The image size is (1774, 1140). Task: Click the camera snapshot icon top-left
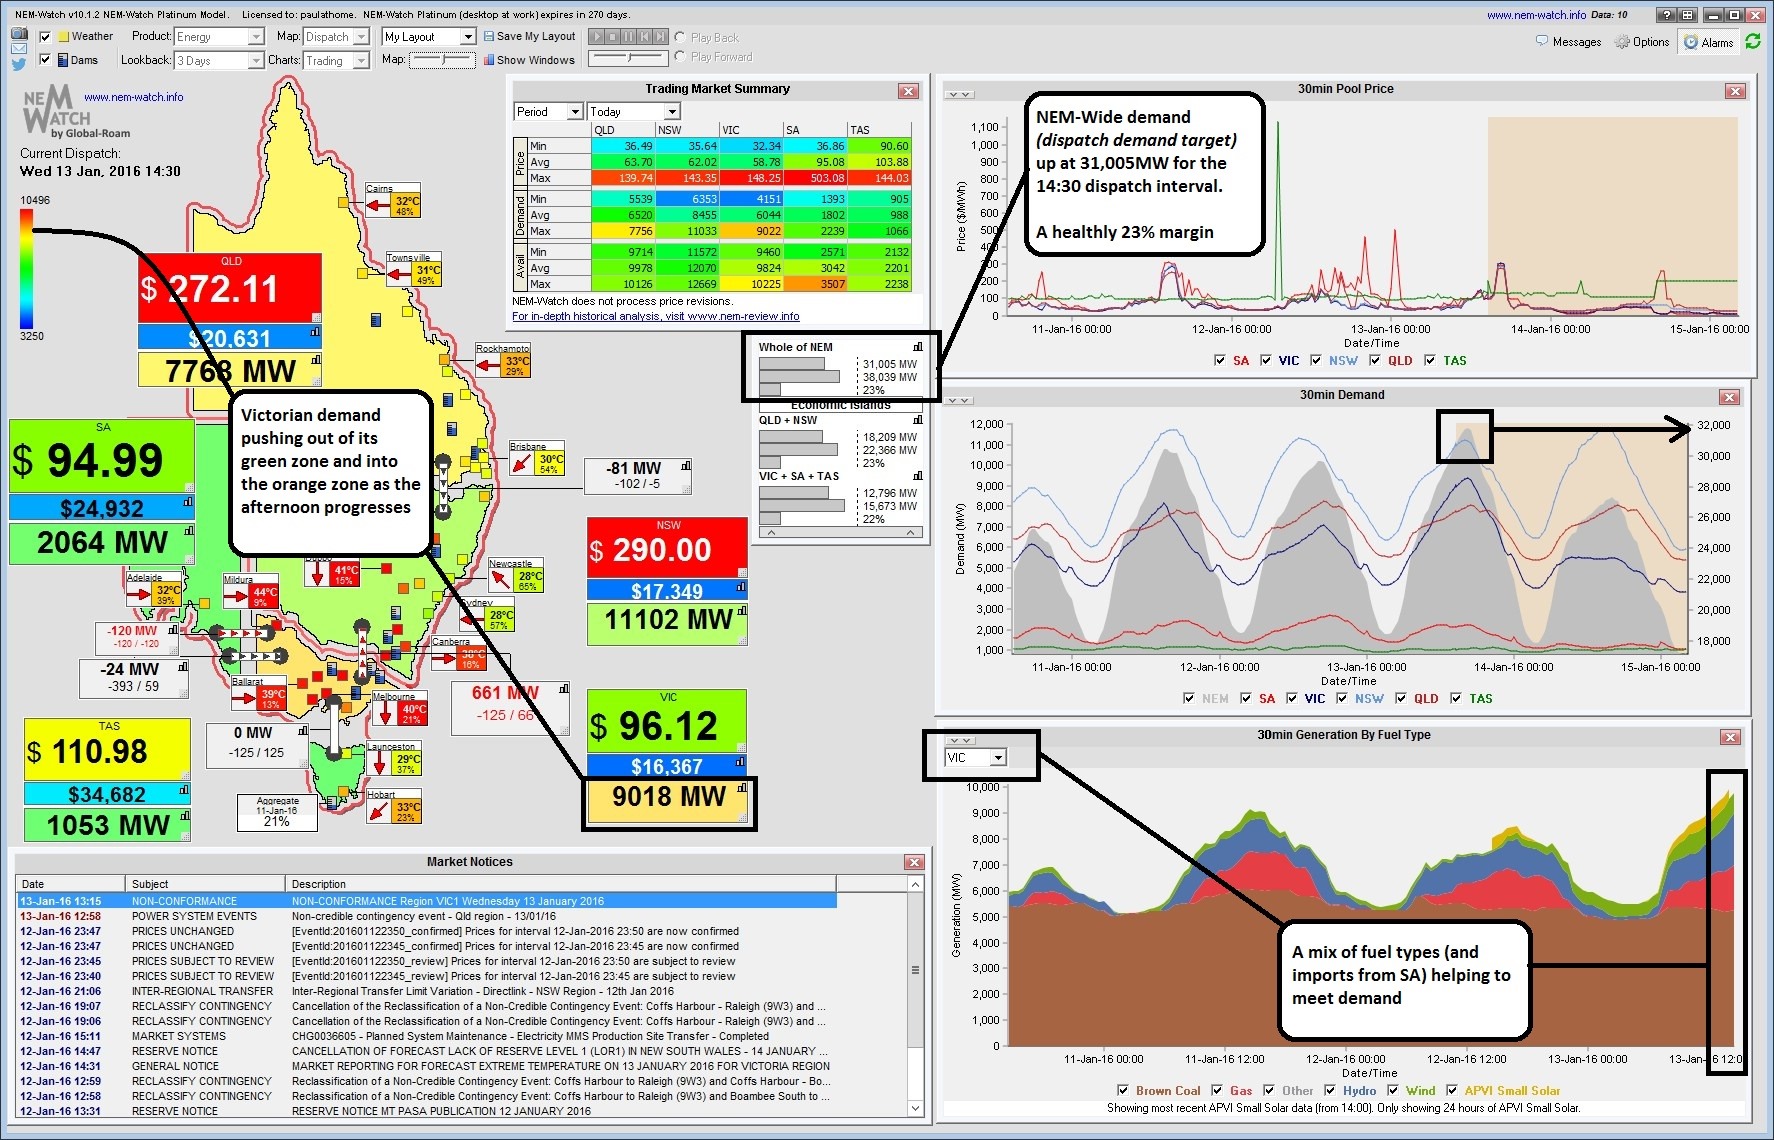pos(19,34)
